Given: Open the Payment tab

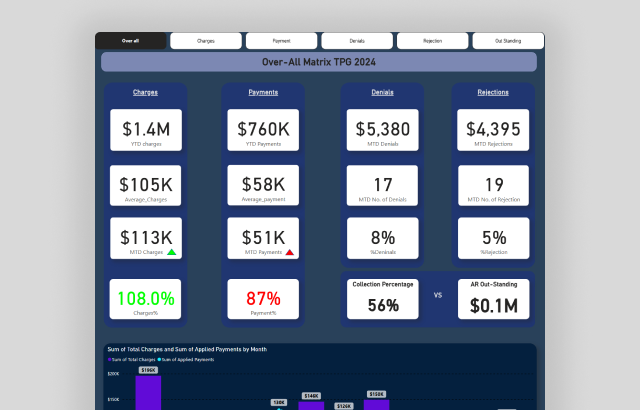Looking at the screenshot, I should pyautogui.click(x=282, y=41).
